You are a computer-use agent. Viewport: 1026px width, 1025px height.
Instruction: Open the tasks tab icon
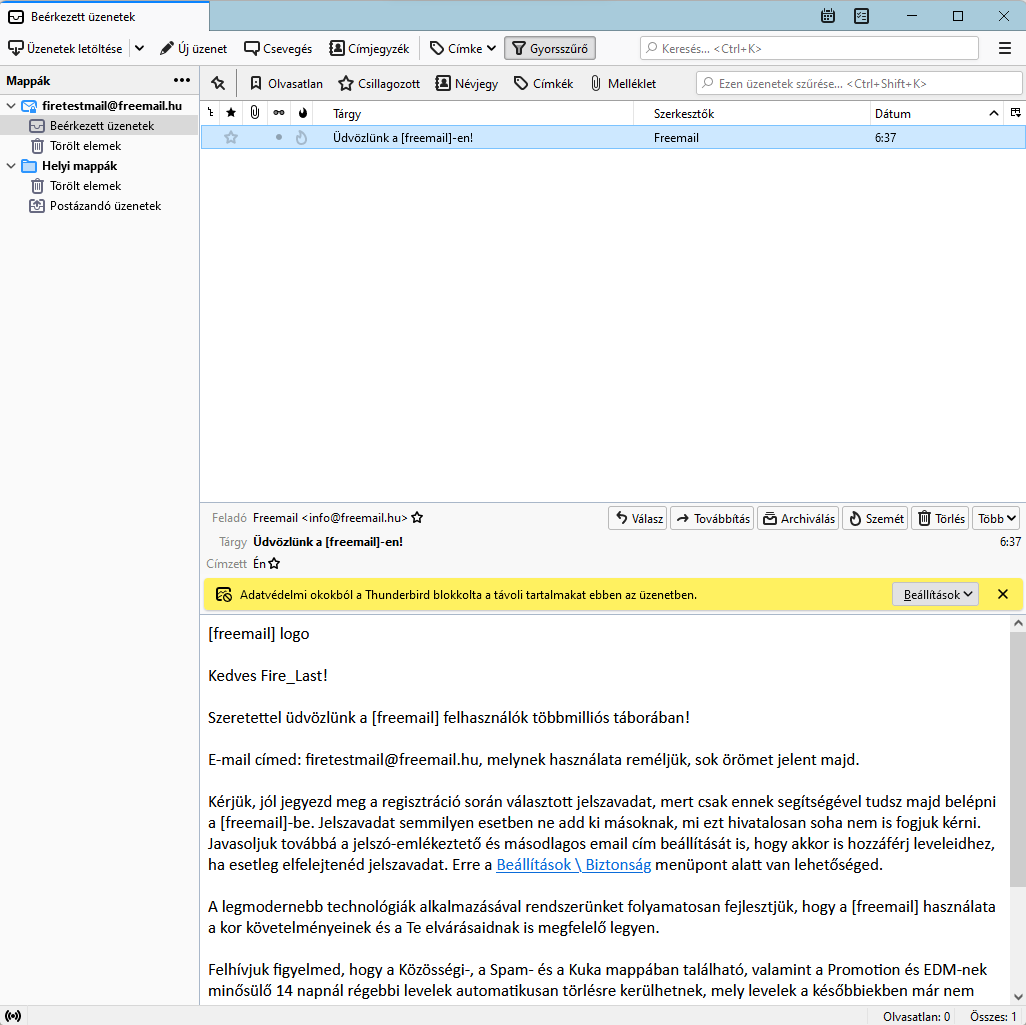pos(862,16)
